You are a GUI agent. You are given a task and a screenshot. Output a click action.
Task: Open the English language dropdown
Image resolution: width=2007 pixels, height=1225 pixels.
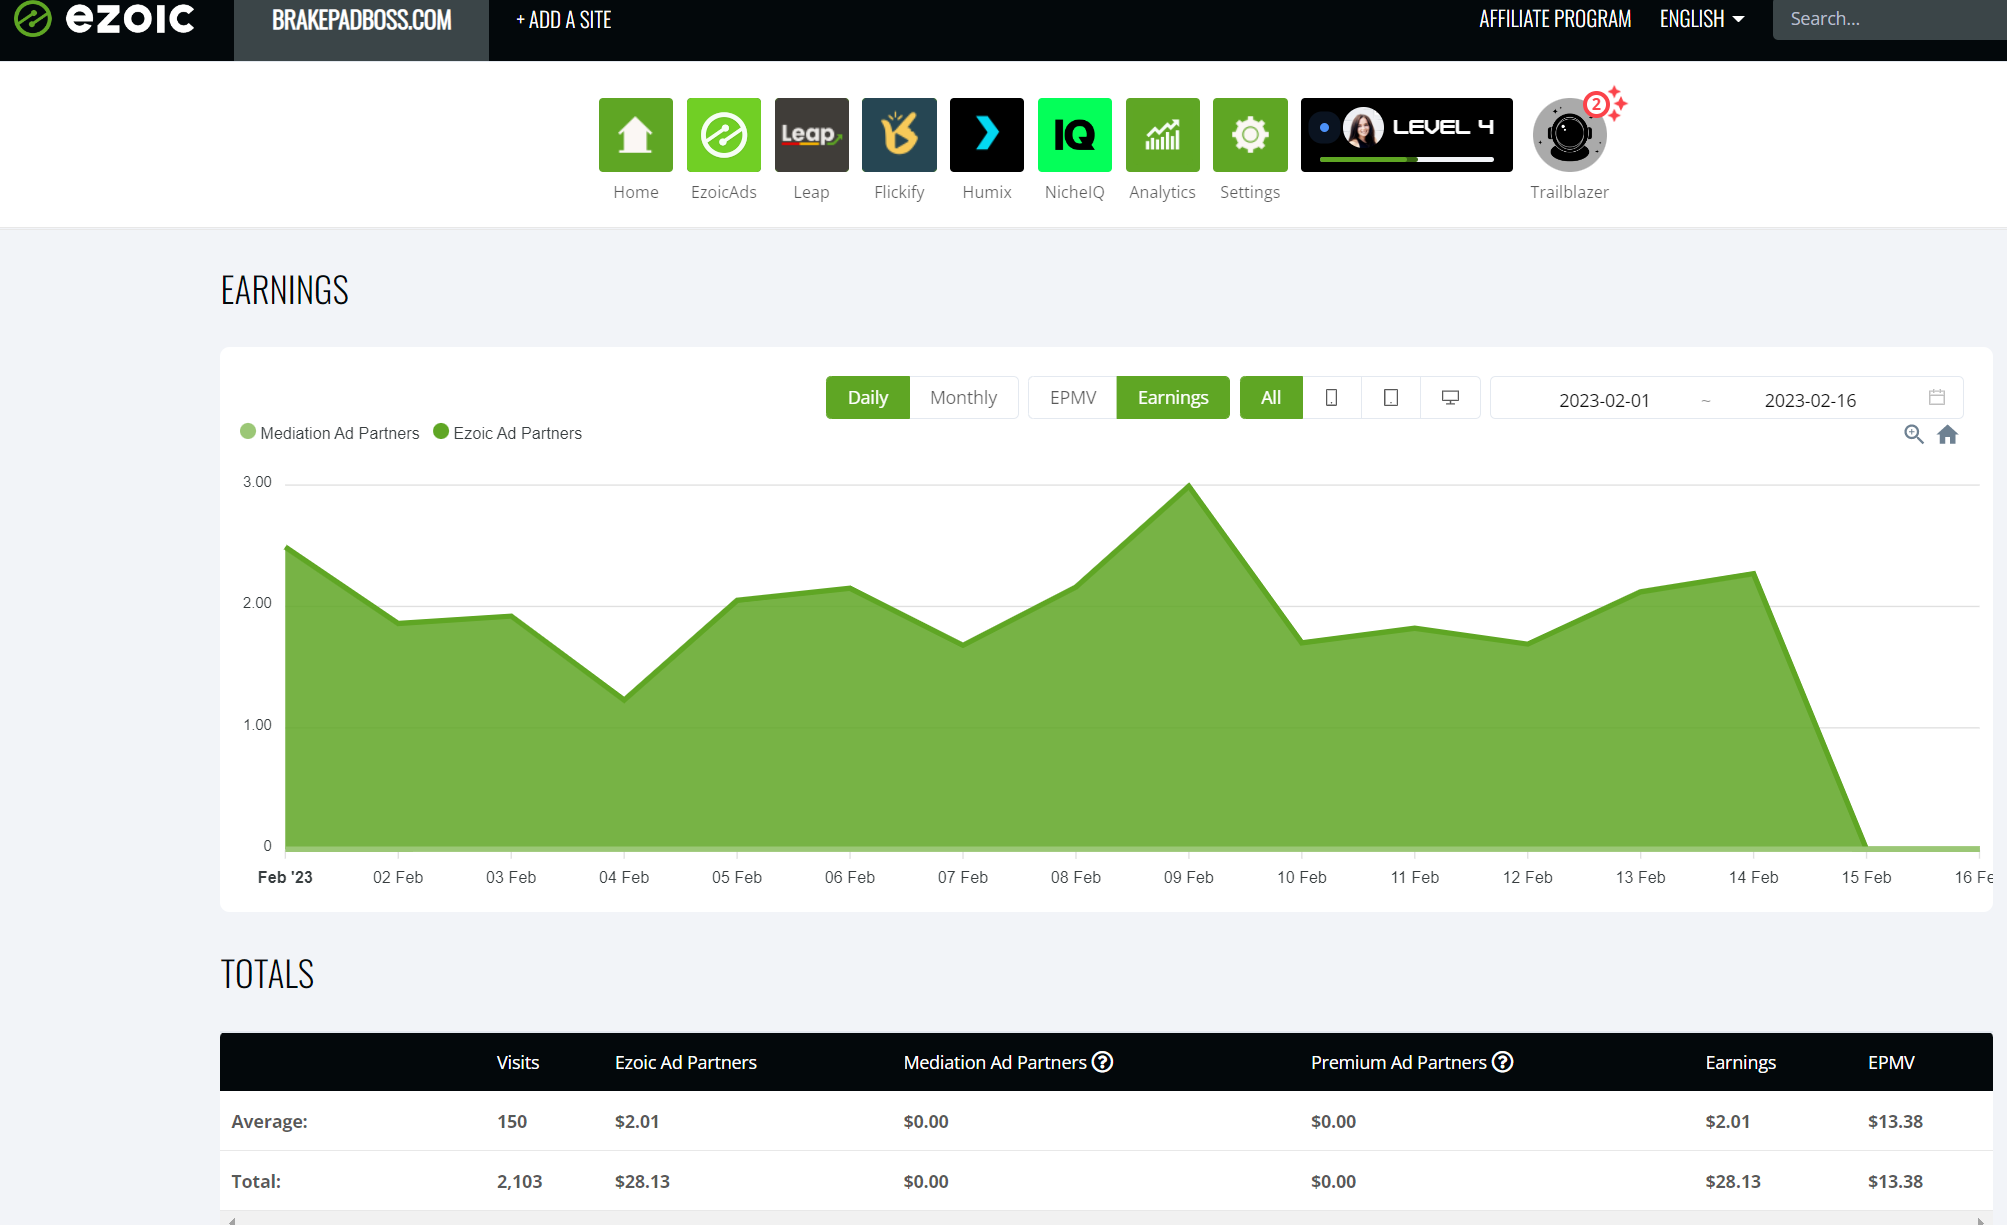[x=1702, y=19]
